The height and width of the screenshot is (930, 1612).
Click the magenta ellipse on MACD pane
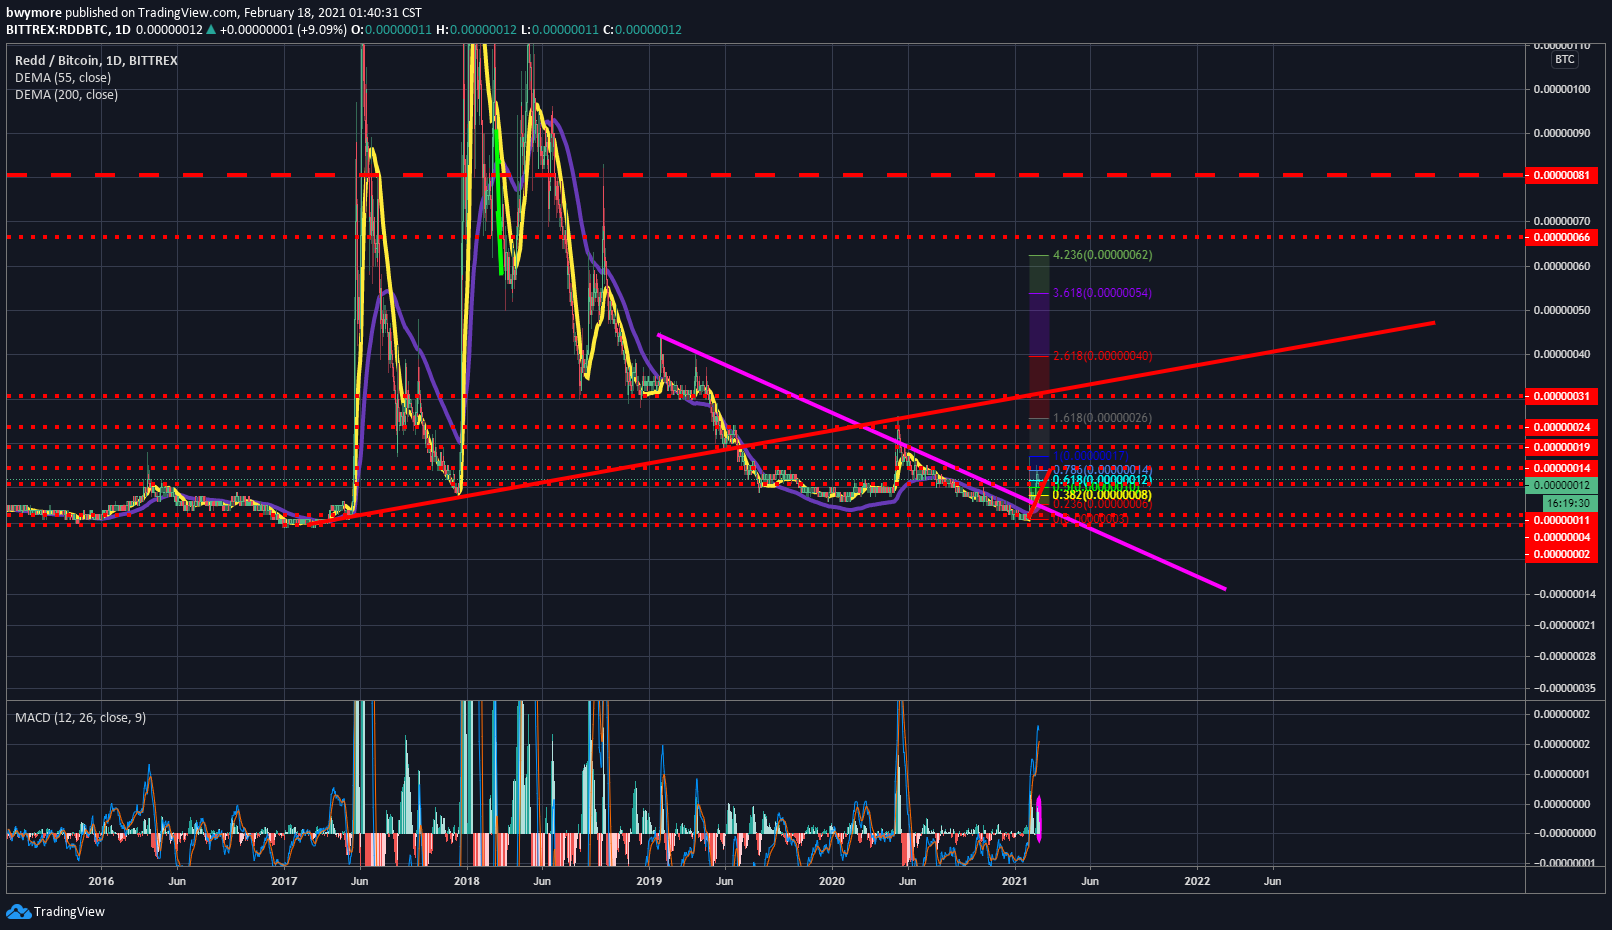pyautogui.click(x=1039, y=818)
